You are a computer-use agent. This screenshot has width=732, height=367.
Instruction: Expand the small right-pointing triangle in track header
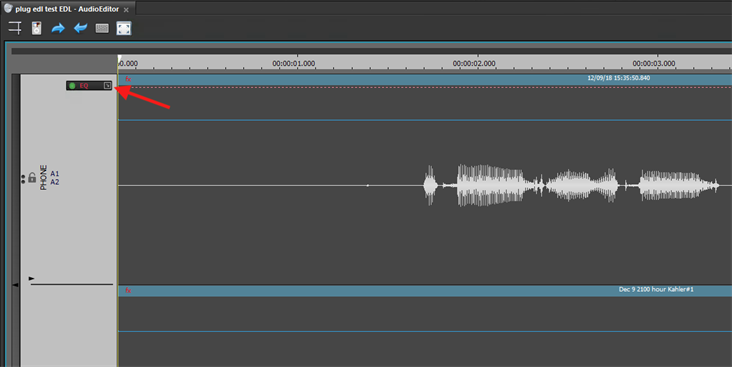[x=32, y=278]
